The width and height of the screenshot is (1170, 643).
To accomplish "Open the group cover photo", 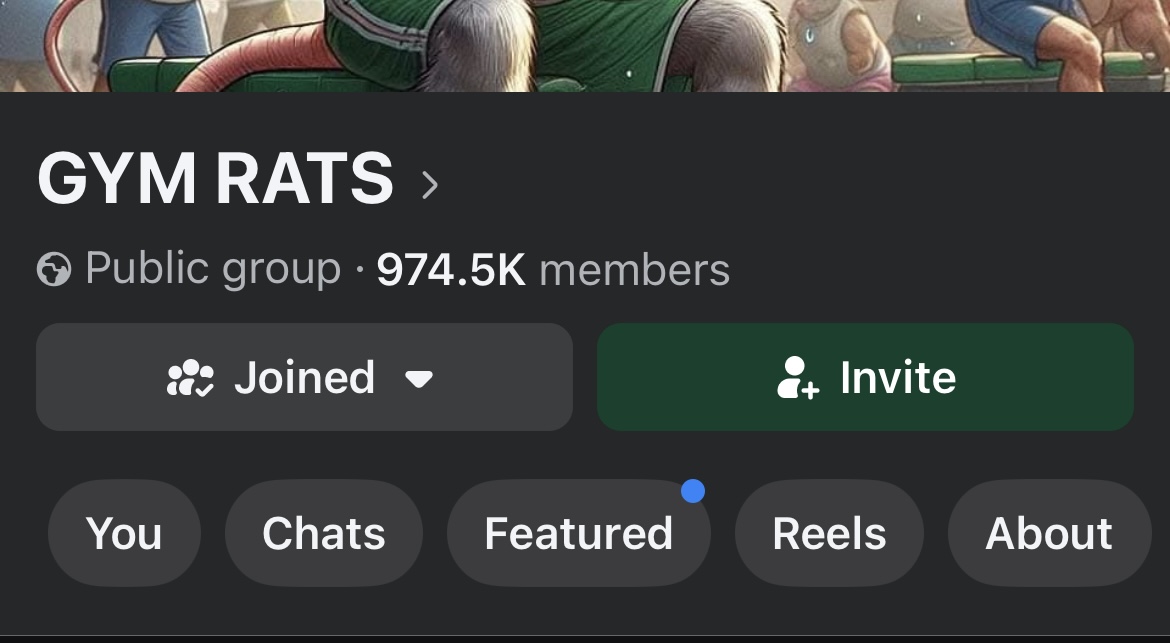I will tap(585, 46).
